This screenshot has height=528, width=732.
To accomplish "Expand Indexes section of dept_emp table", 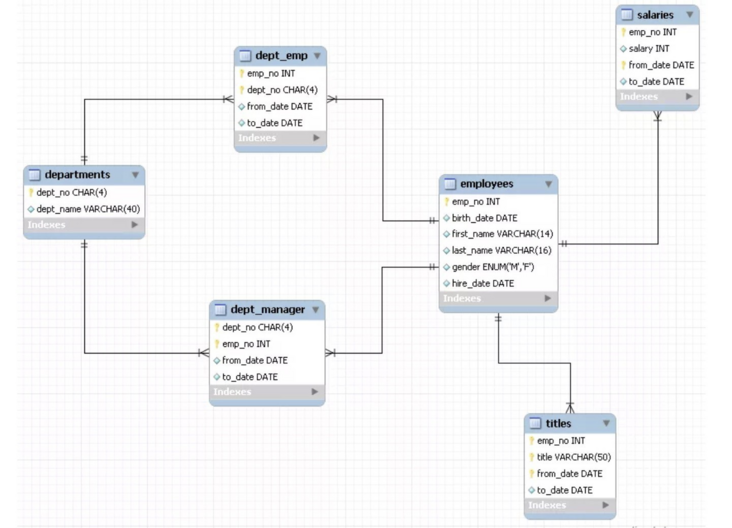I will pos(317,138).
